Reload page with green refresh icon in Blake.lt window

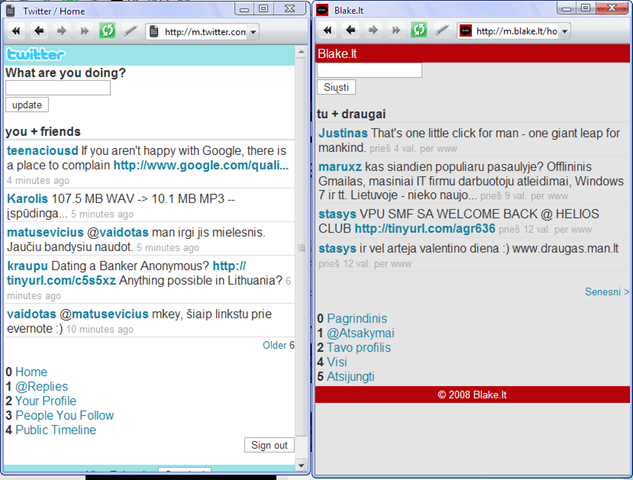[x=419, y=29]
